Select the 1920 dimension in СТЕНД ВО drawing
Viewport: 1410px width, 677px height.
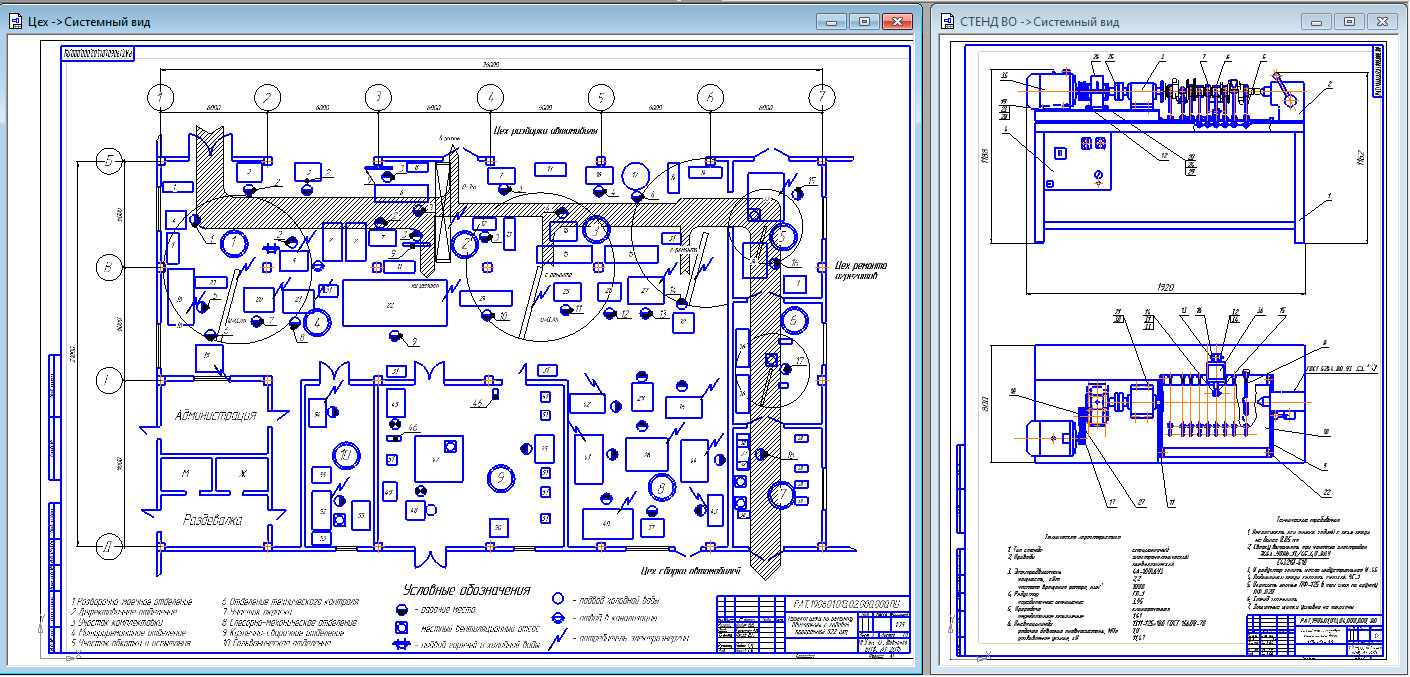(1164, 285)
